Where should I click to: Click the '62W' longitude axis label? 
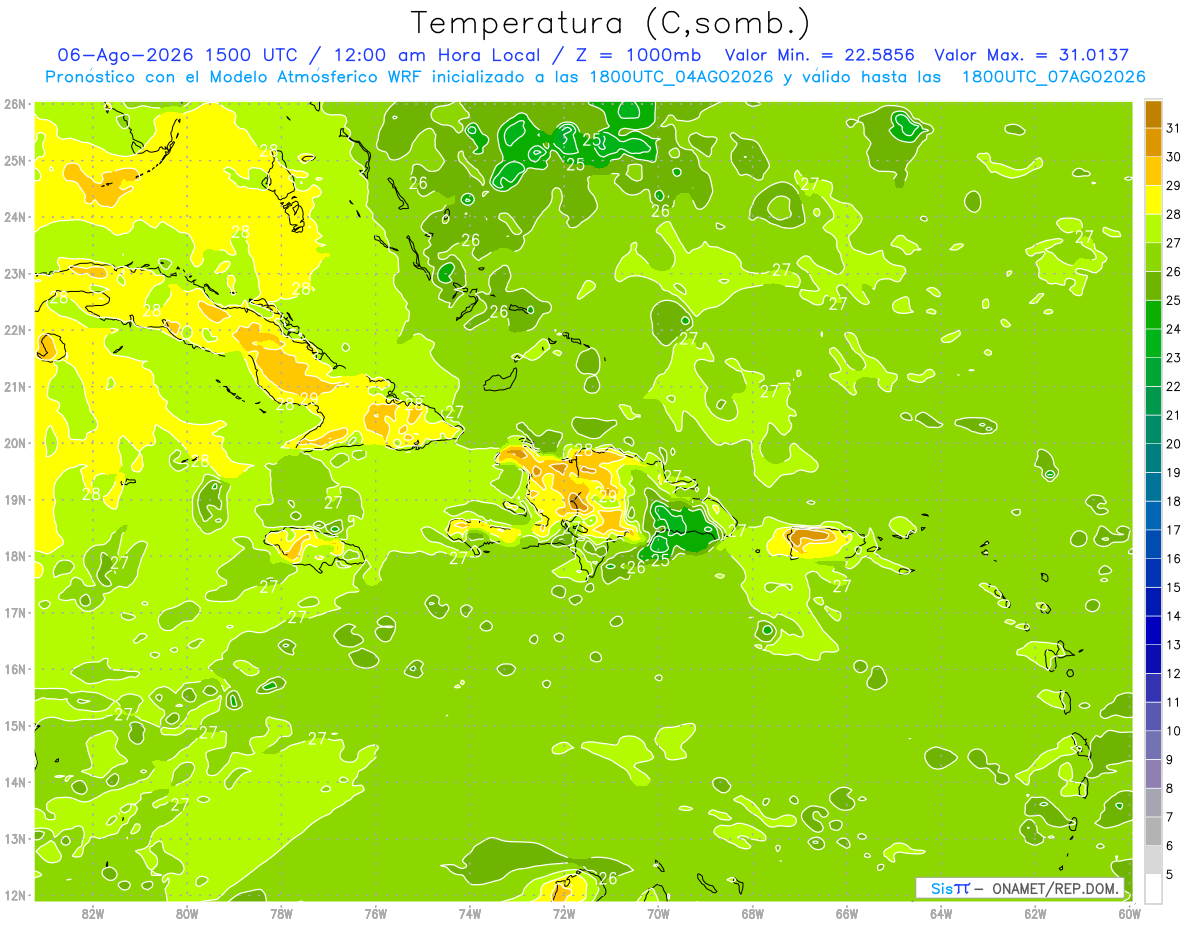[1035, 913]
